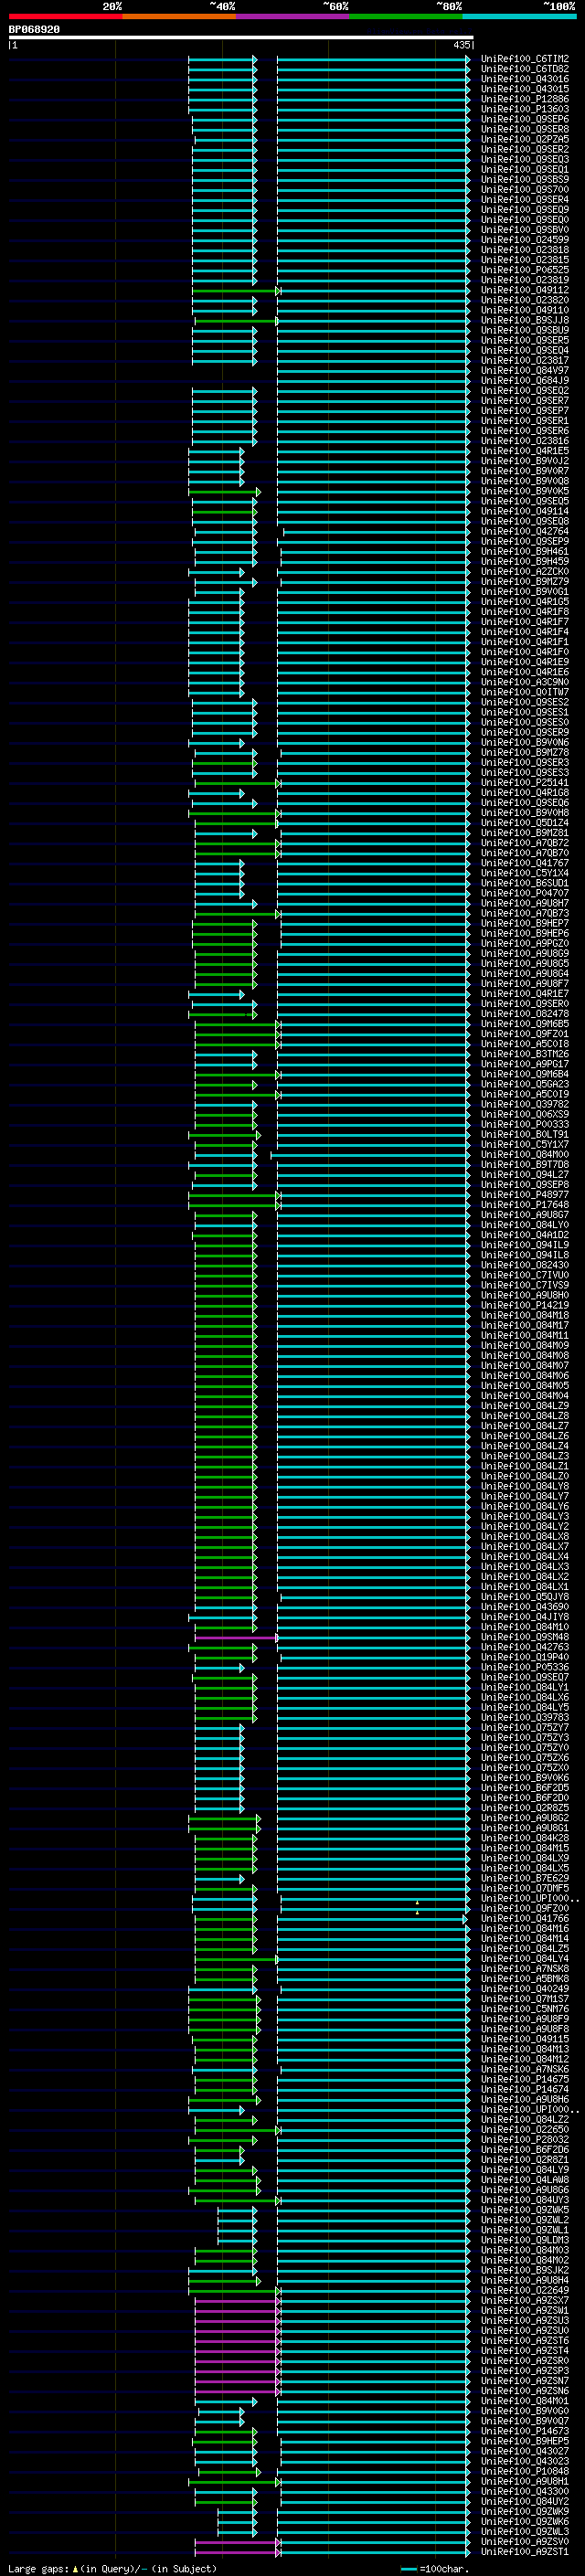Select hit label UniRef100_C7IVU0
Image resolution: width=585 pixels, height=2576 pixels.
coord(525,1275)
